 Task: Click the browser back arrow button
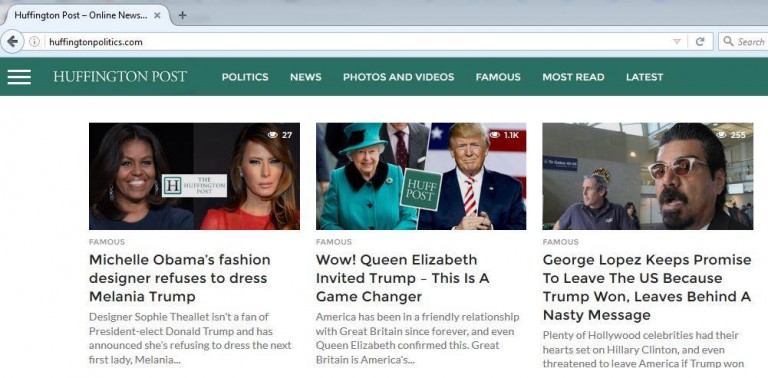[12, 42]
